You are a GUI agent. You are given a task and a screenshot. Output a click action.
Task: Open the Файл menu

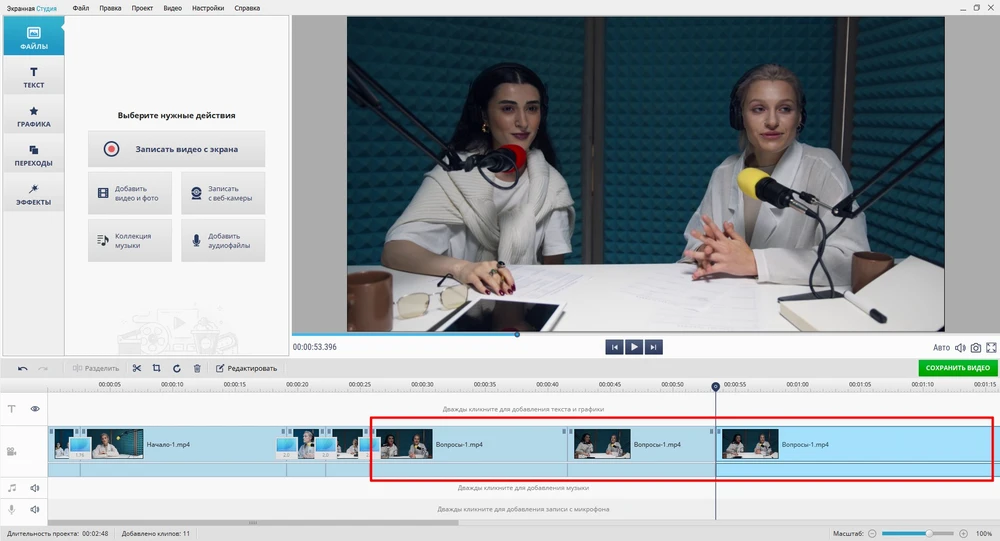tap(81, 8)
